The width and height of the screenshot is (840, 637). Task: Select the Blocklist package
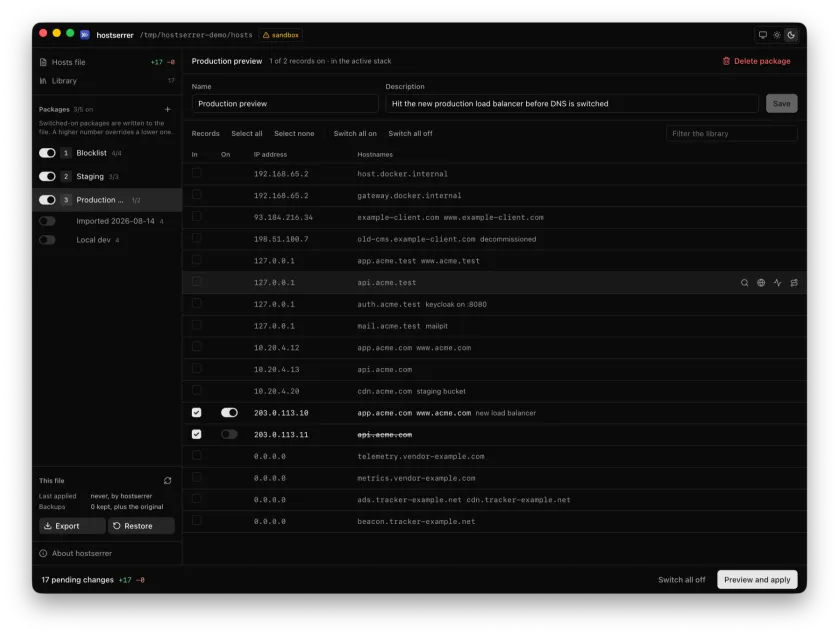pyautogui.click(x=91, y=153)
